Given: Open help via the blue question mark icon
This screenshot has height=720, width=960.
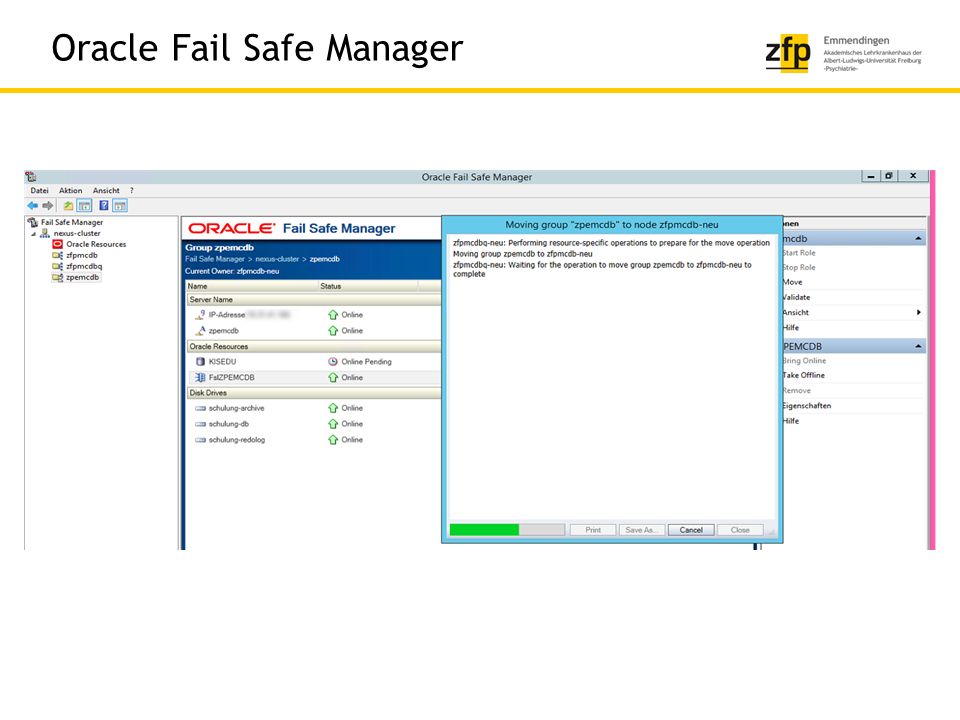Looking at the screenshot, I should click(103, 206).
